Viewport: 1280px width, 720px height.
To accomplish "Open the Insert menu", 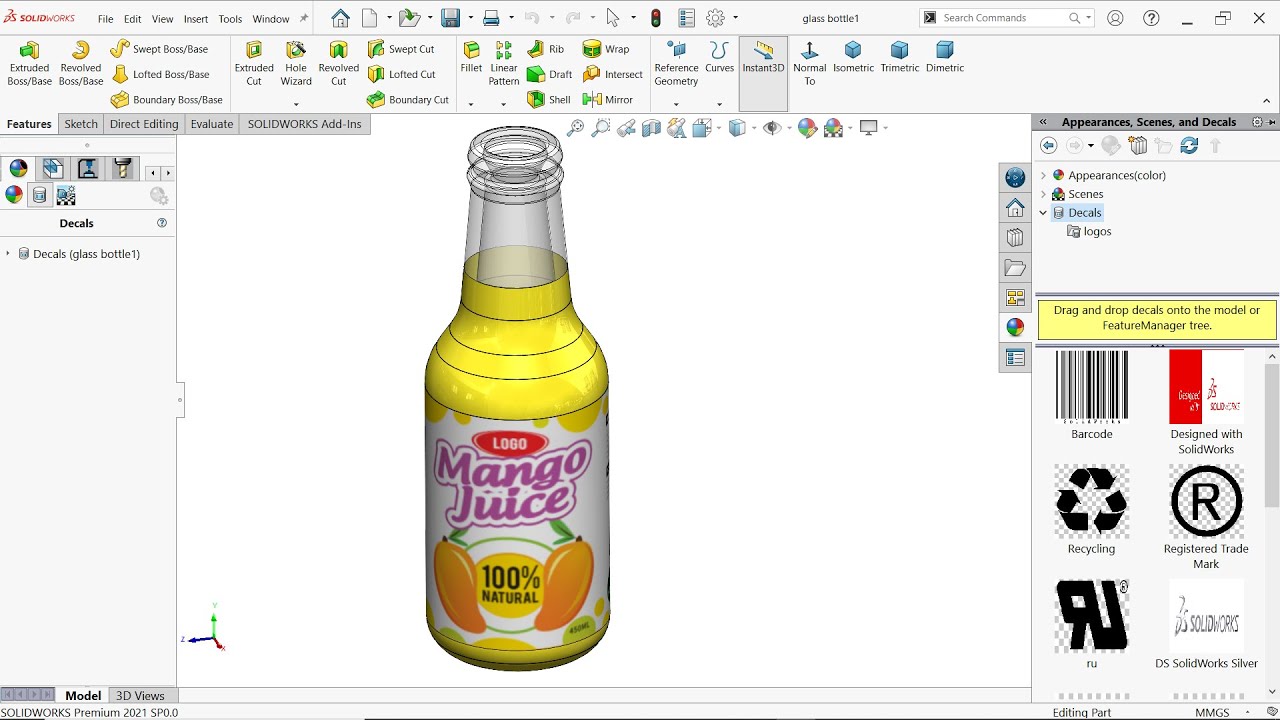I will click(196, 19).
